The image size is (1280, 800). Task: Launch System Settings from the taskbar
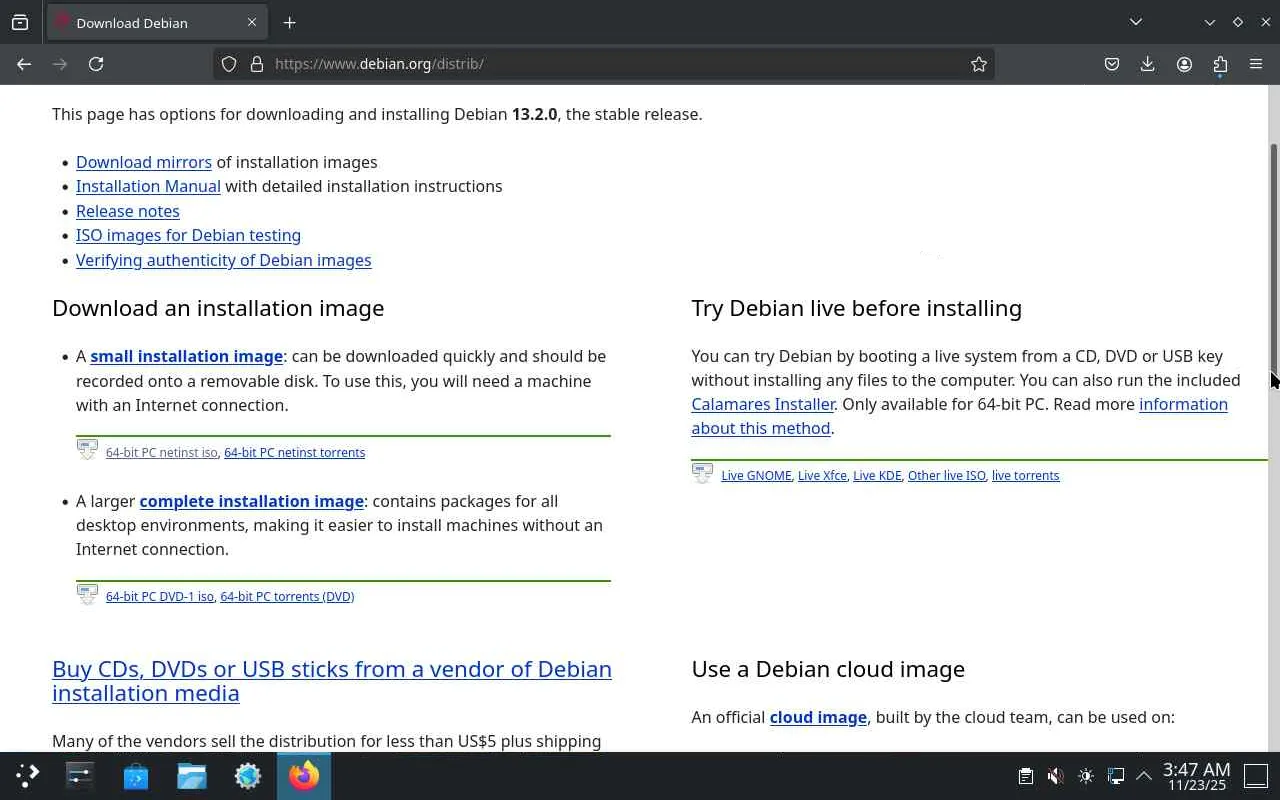pos(248,775)
